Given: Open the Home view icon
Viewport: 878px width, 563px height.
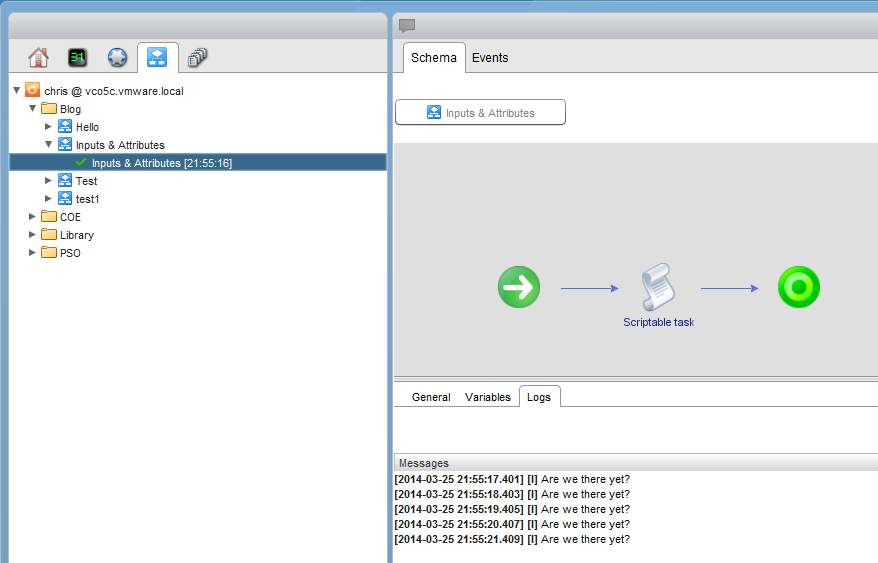Looking at the screenshot, I should point(38,58).
